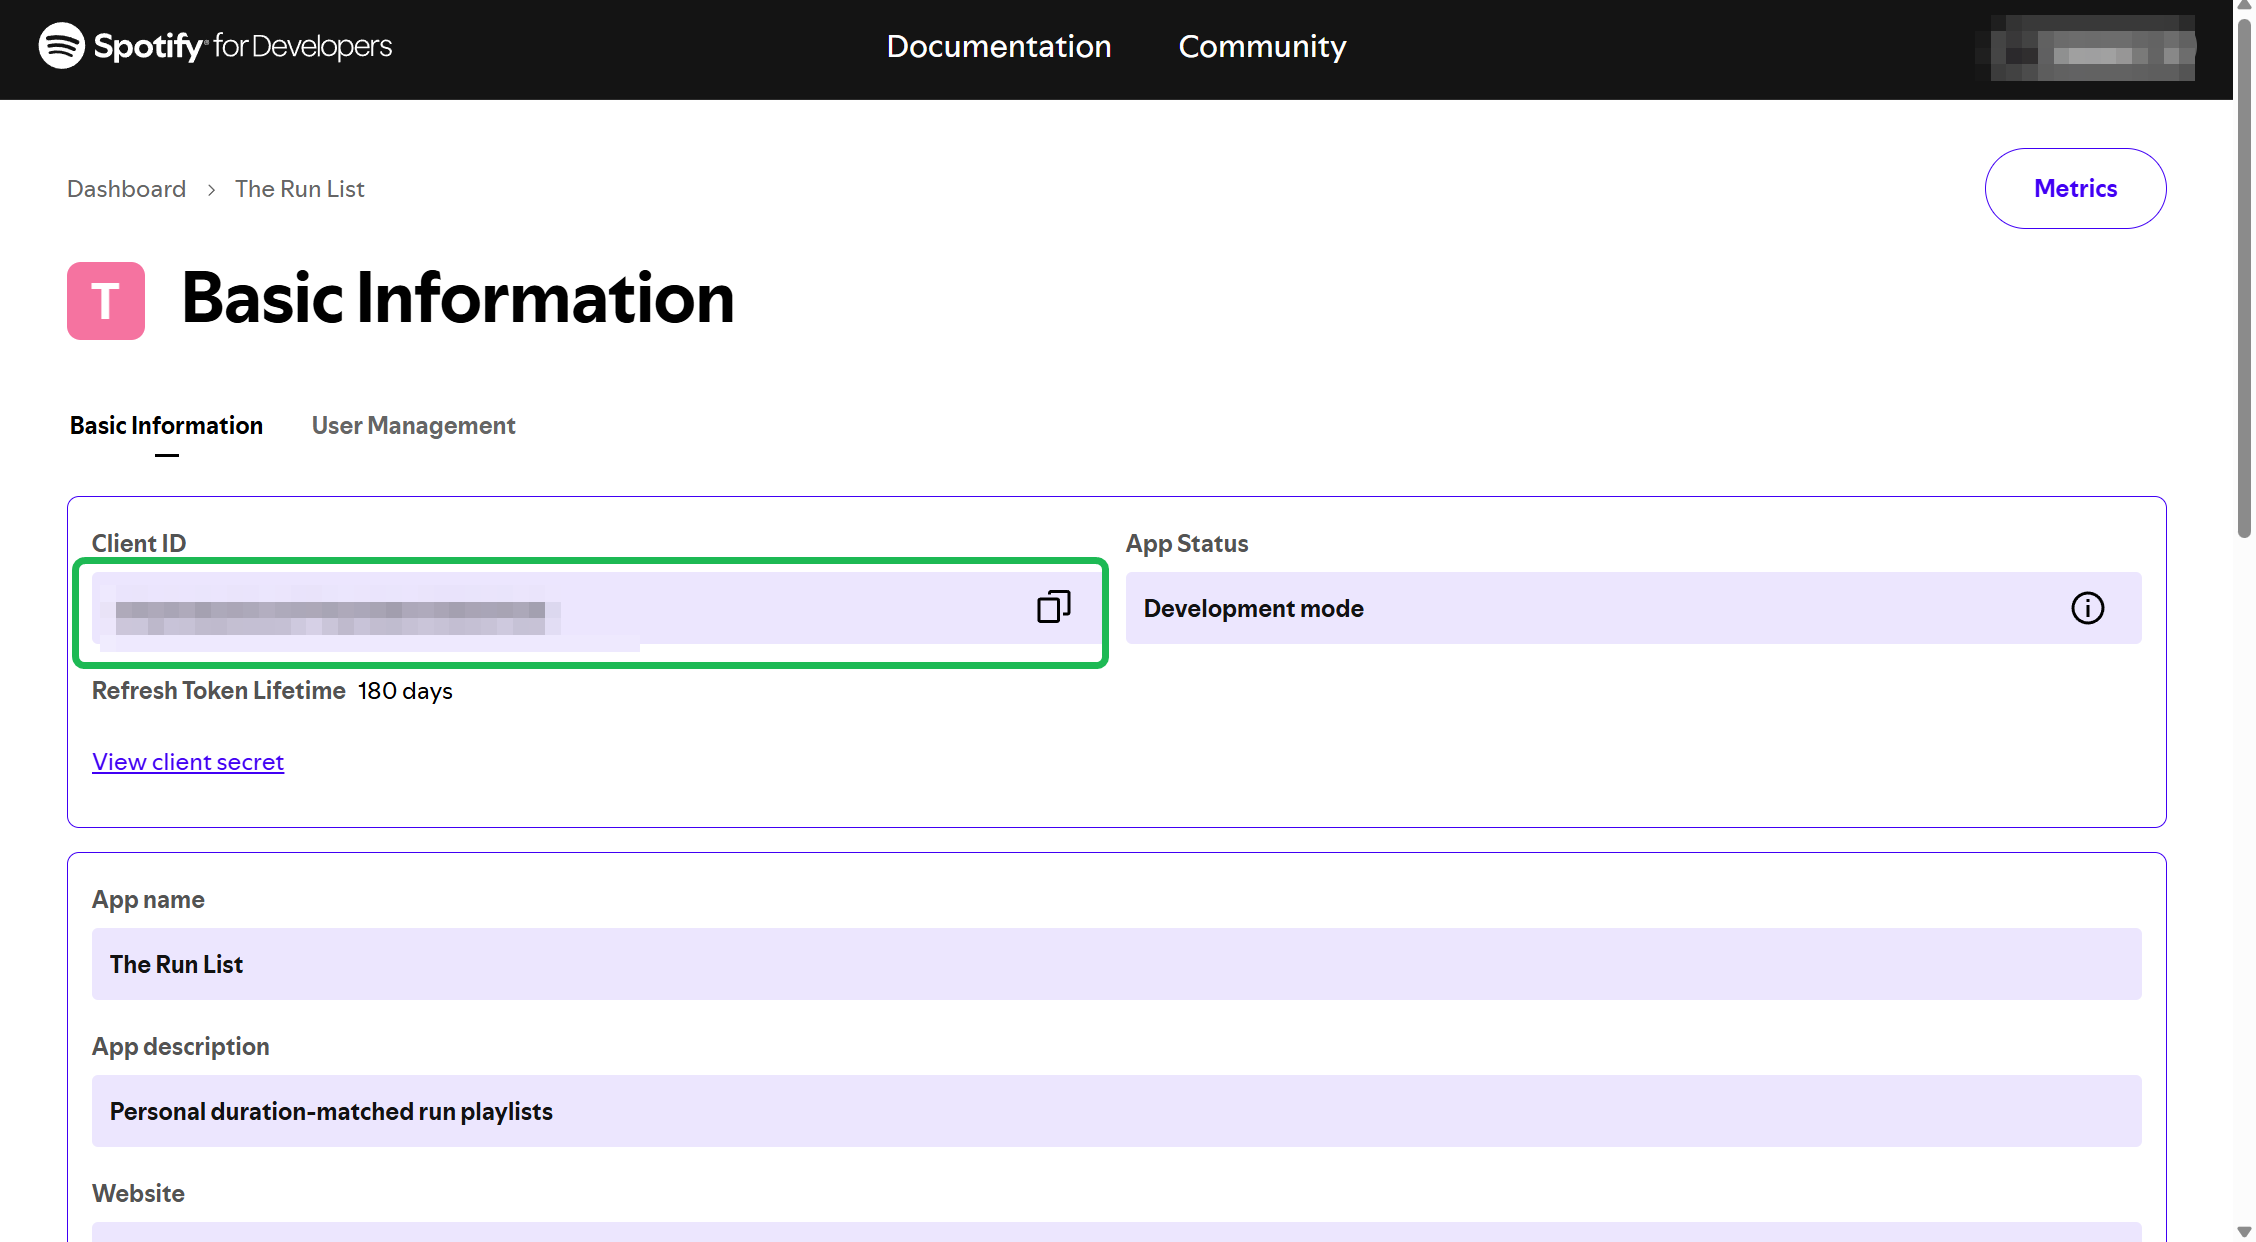Click the Website label
The height and width of the screenshot is (1242, 2256).
tap(138, 1194)
